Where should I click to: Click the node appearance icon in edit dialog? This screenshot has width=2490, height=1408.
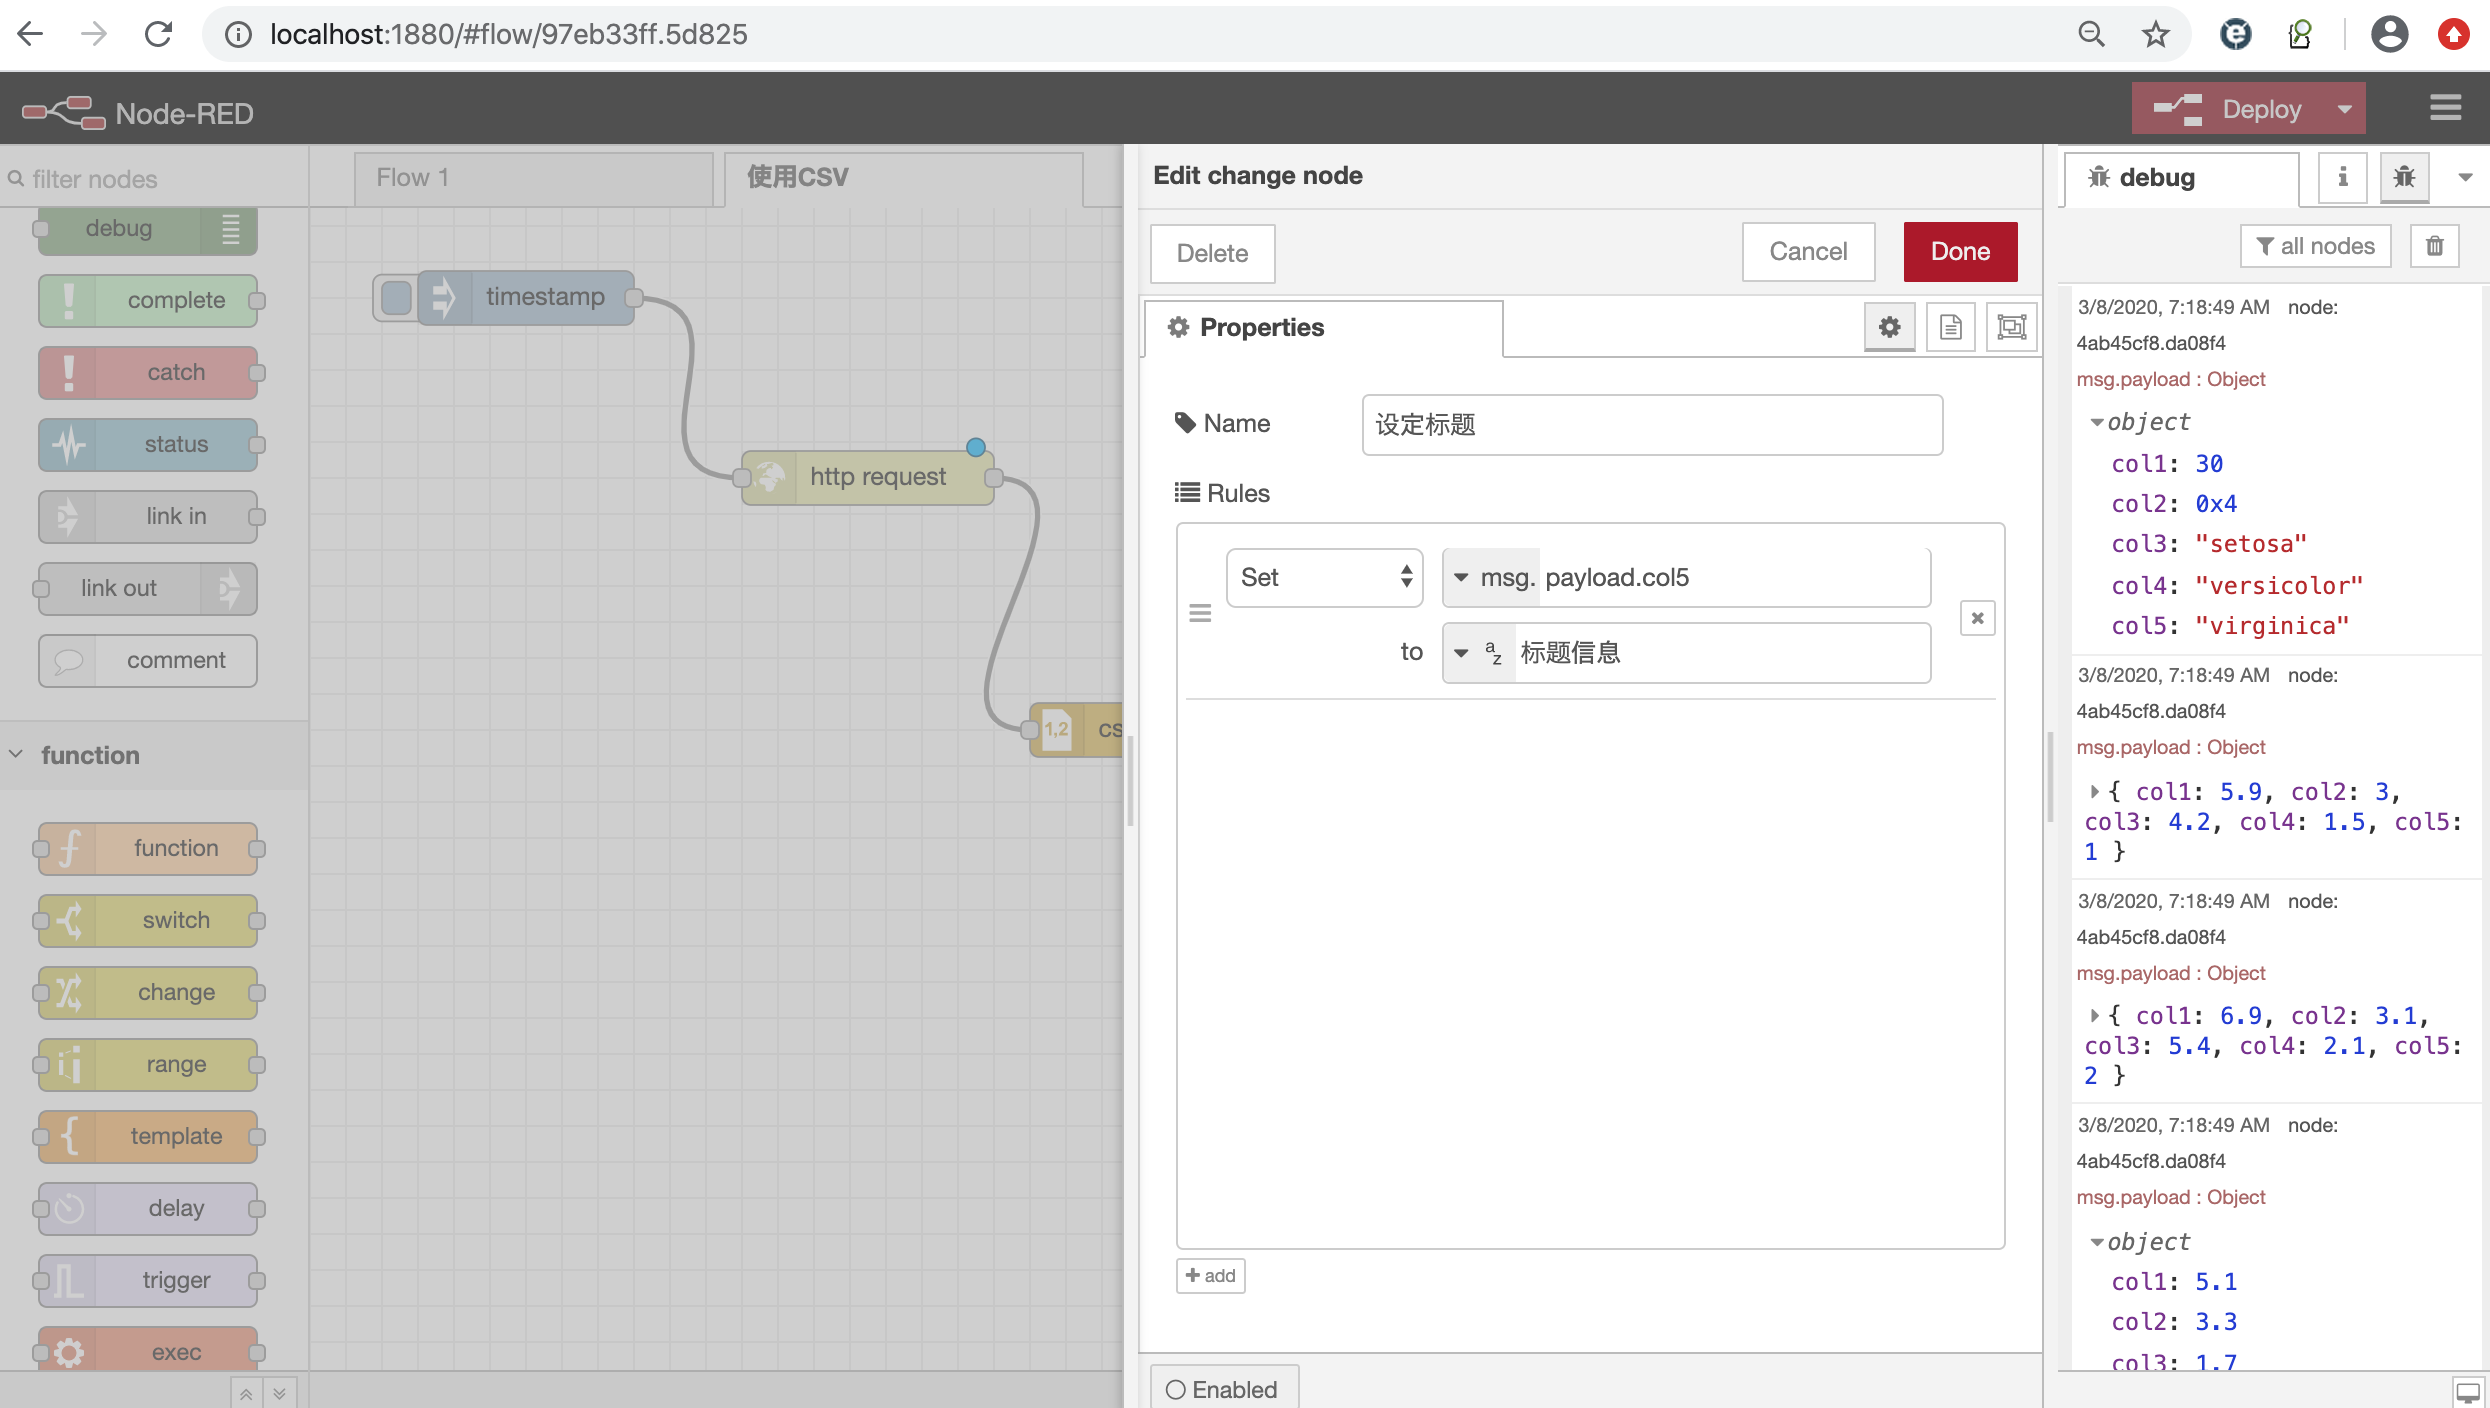click(x=2011, y=326)
